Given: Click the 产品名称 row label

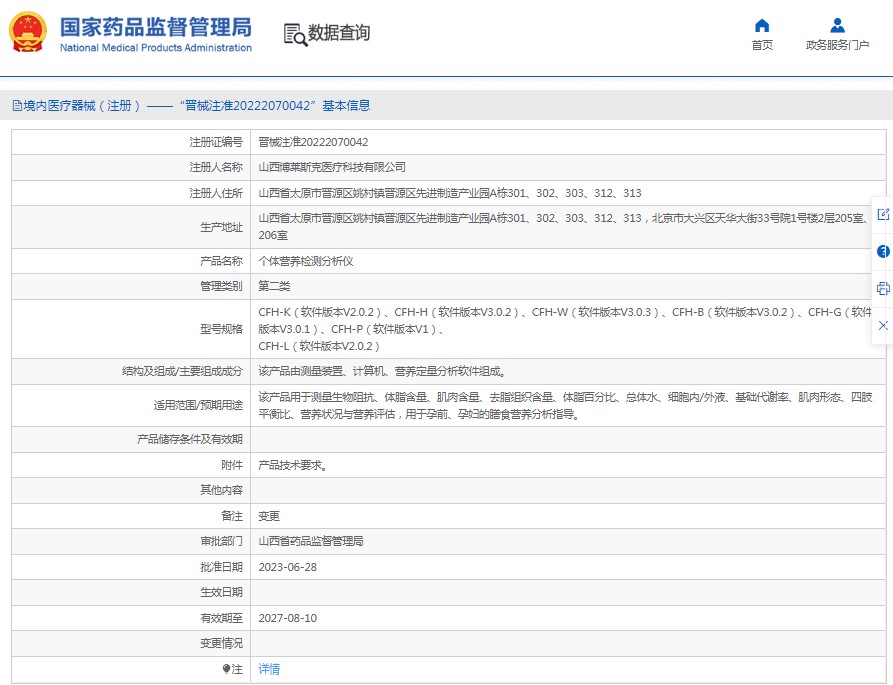Looking at the screenshot, I should point(221,261).
